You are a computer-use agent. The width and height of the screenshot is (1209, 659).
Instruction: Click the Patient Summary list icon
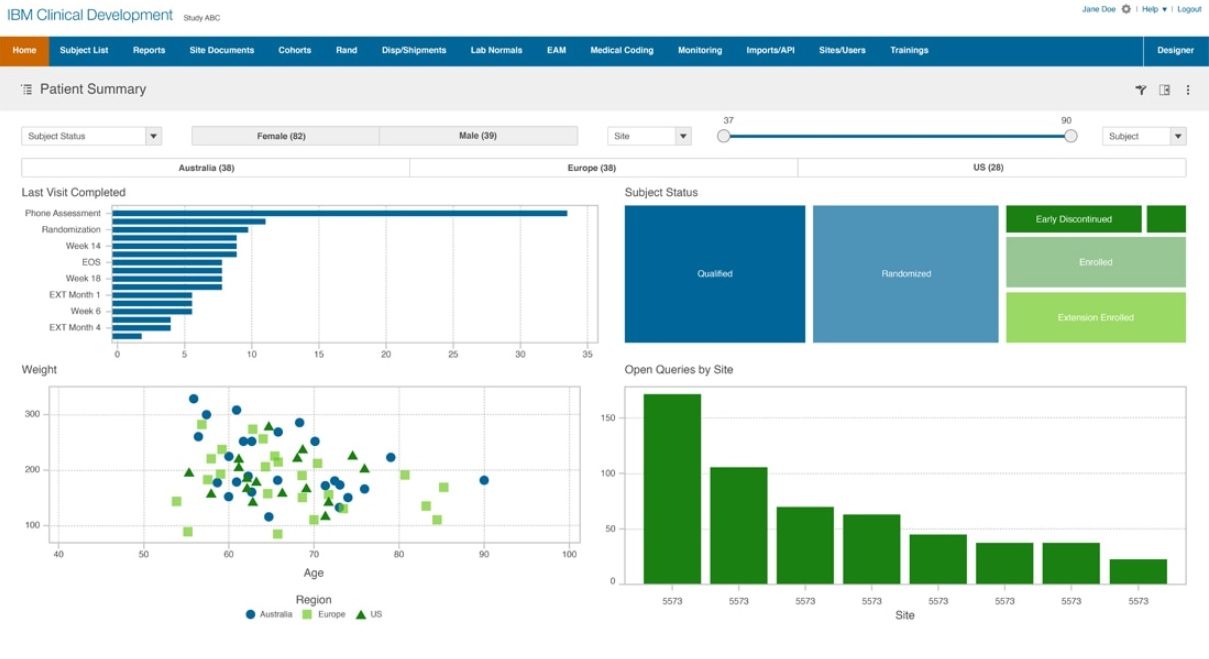click(25, 89)
